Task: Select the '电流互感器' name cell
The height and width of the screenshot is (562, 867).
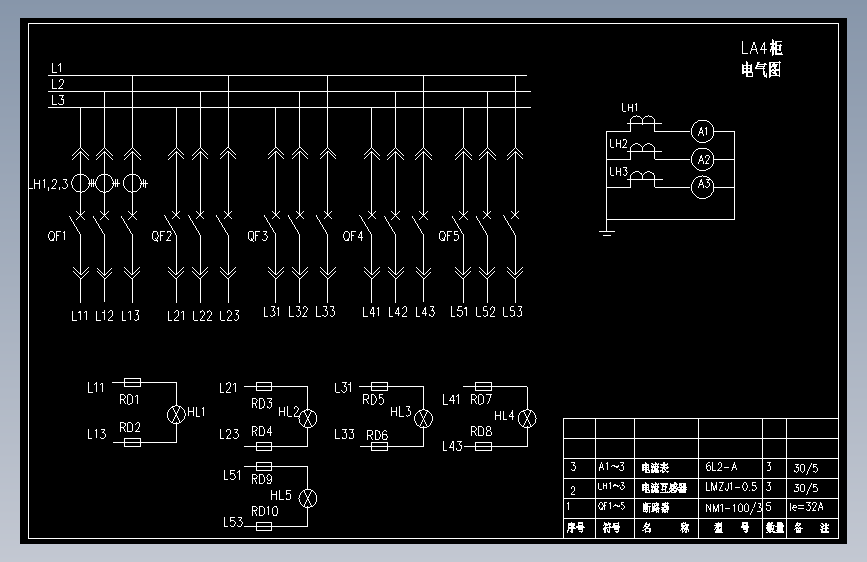Action: 664,487
